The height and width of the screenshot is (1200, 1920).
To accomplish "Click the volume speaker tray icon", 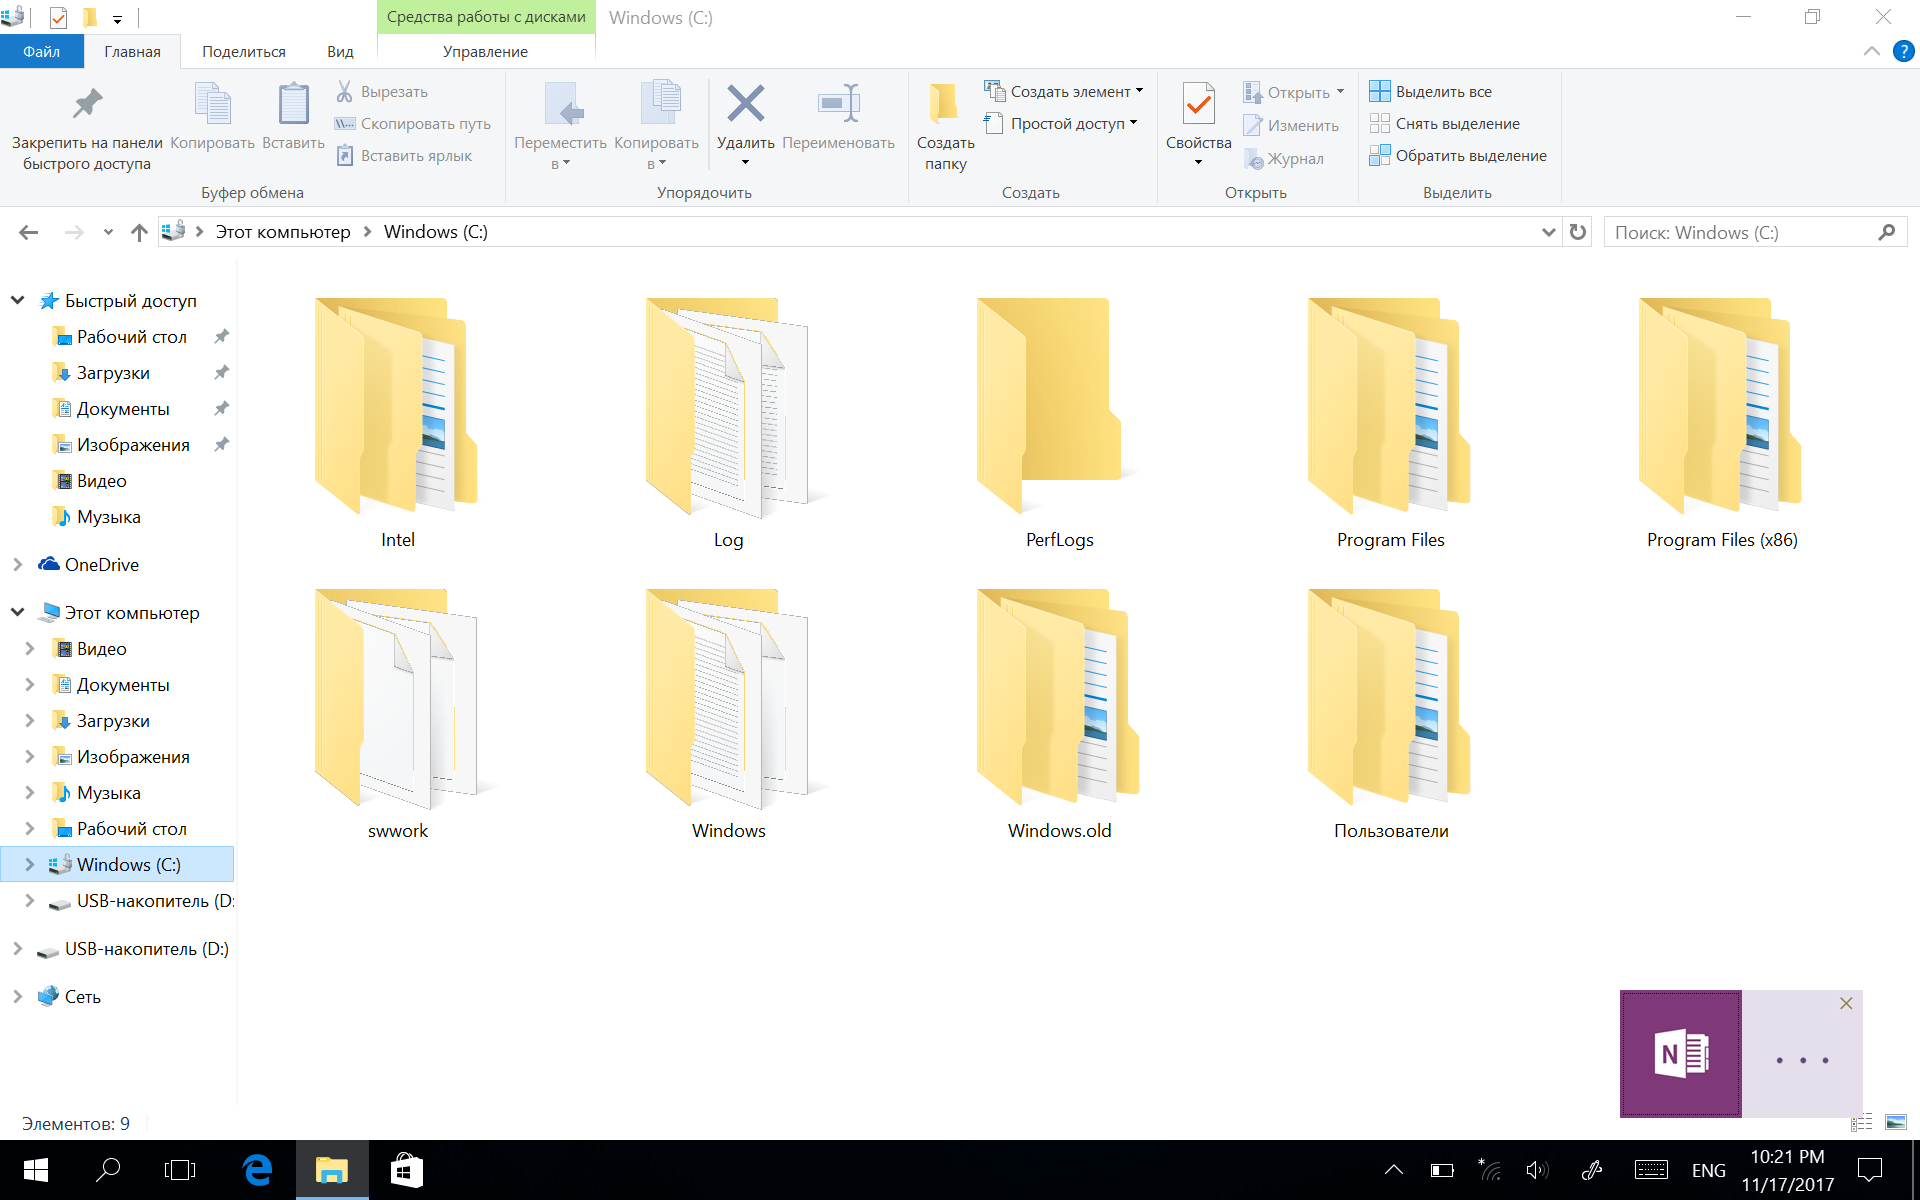I will click(1537, 1170).
